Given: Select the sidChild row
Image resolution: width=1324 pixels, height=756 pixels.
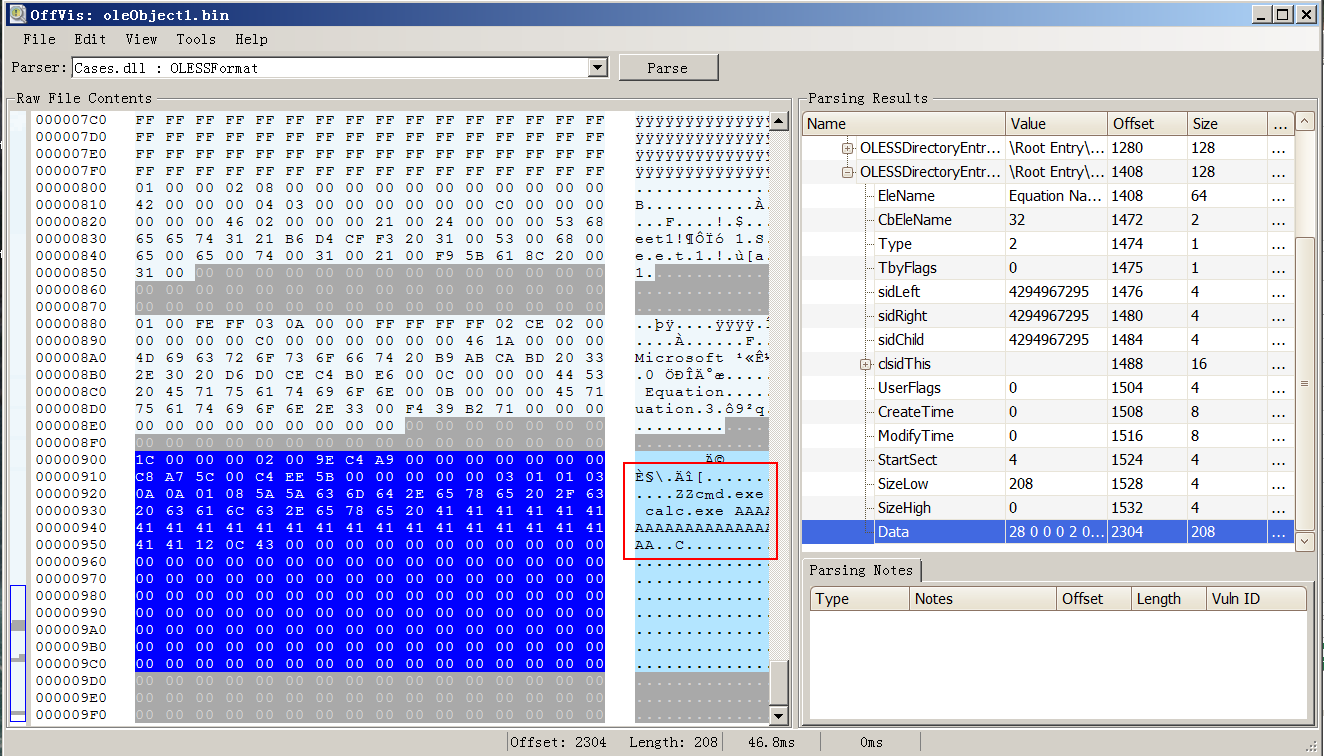Looking at the screenshot, I should click(1048, 340).
